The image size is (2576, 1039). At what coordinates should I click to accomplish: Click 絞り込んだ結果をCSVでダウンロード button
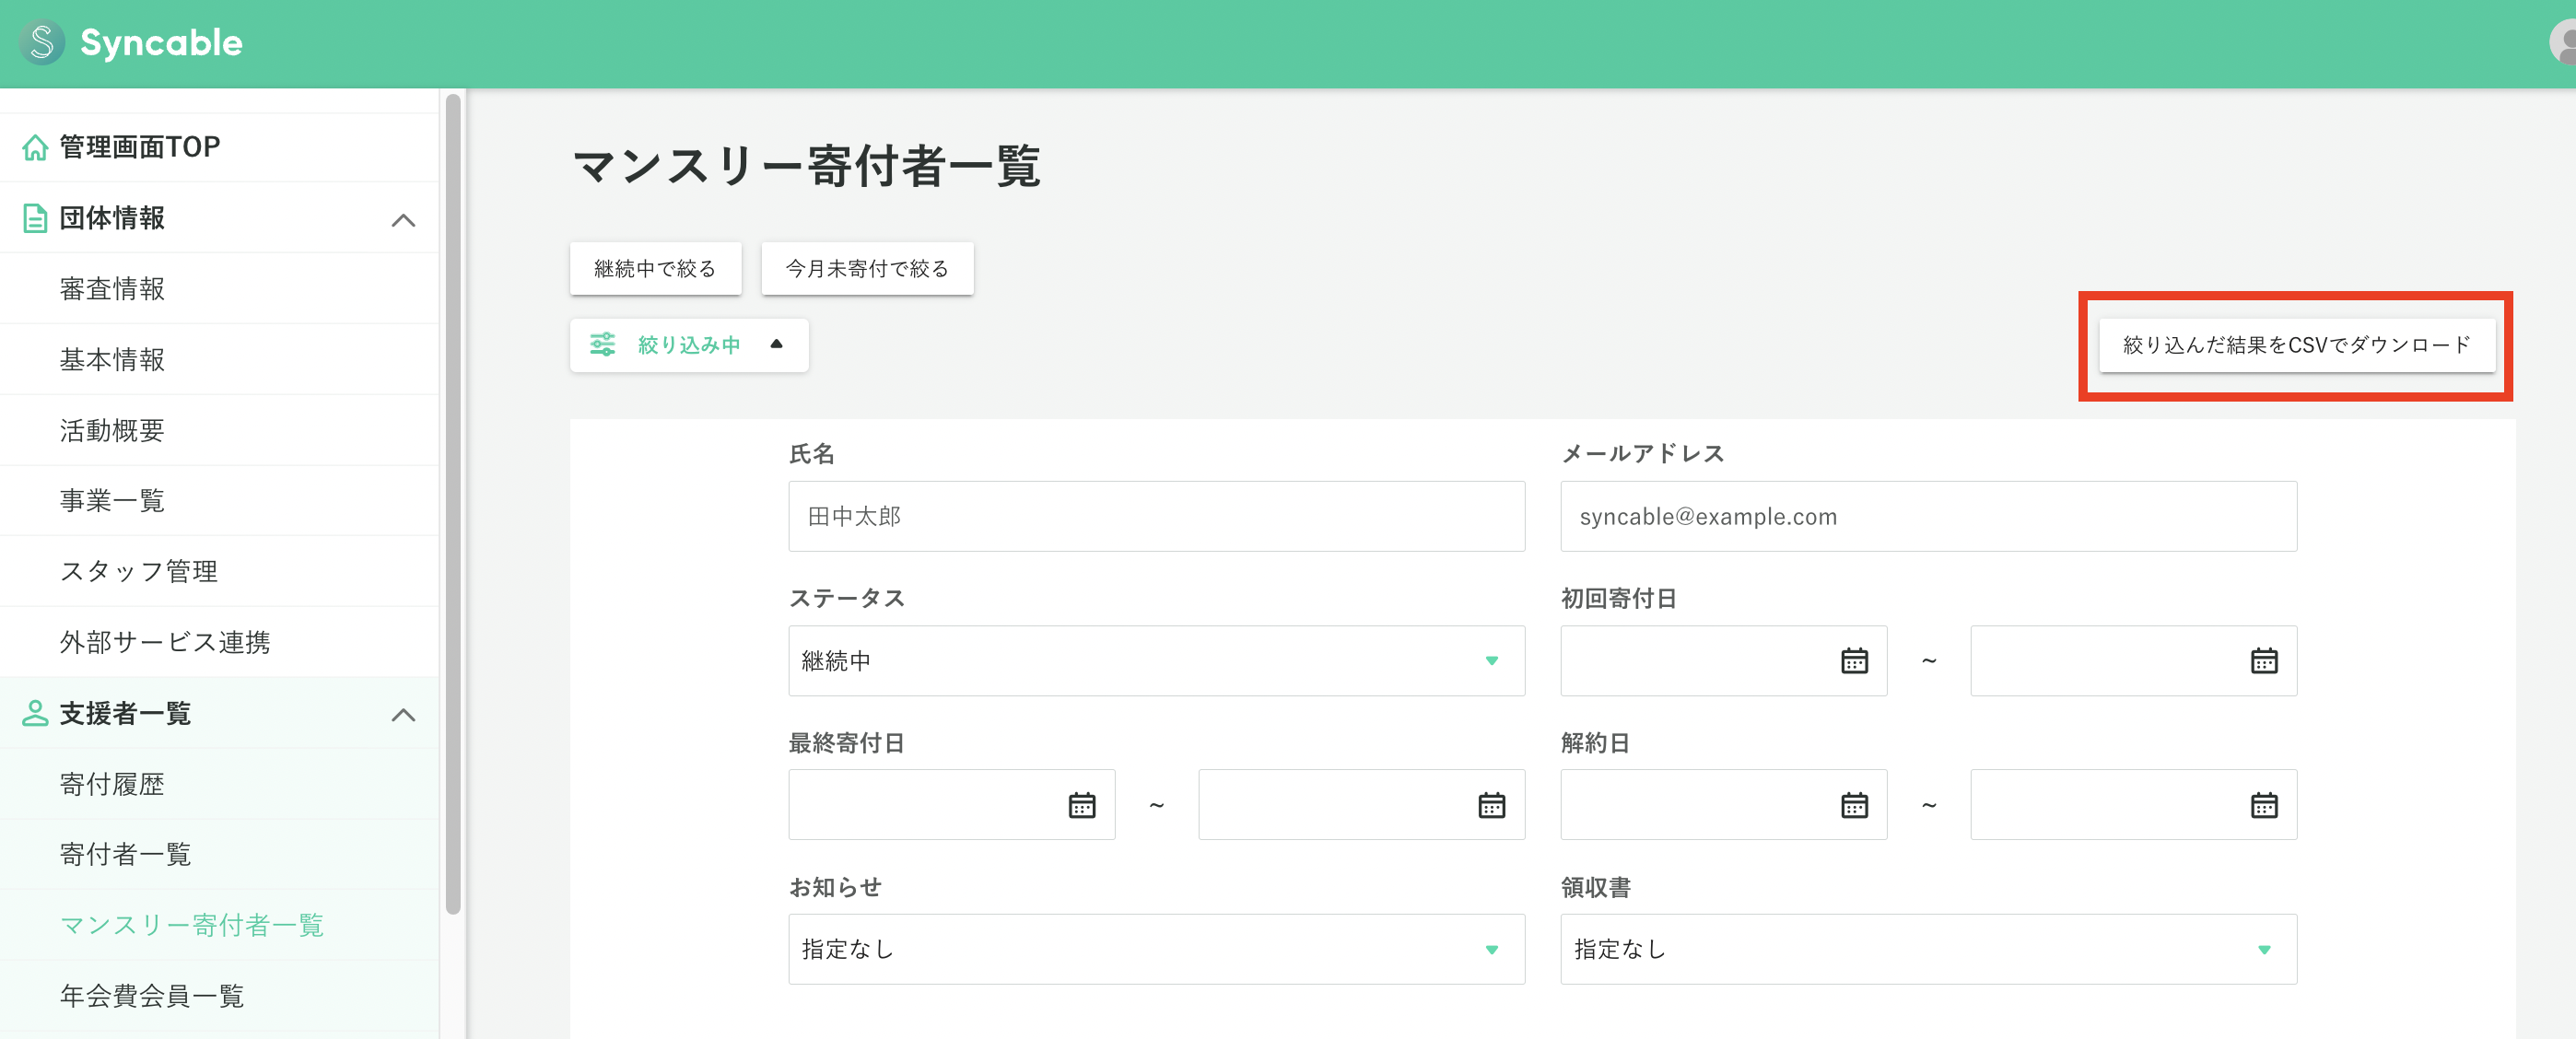coord(2294,344)
